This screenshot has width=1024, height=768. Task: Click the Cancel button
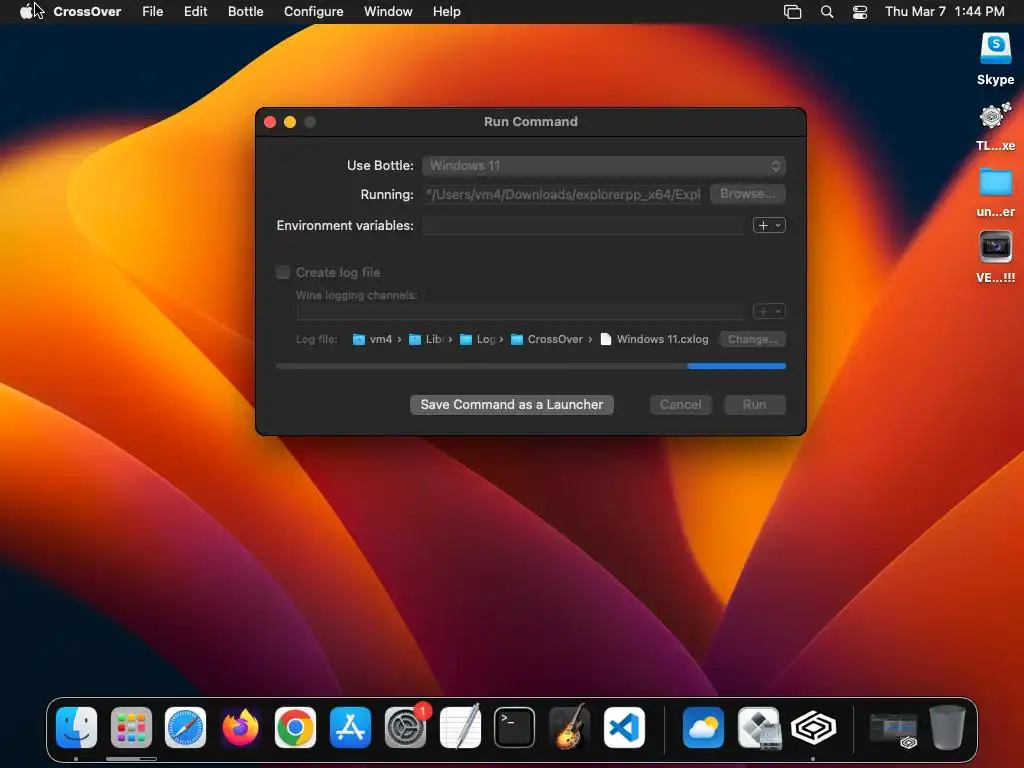pyautogui.click(x=680, y=404)
